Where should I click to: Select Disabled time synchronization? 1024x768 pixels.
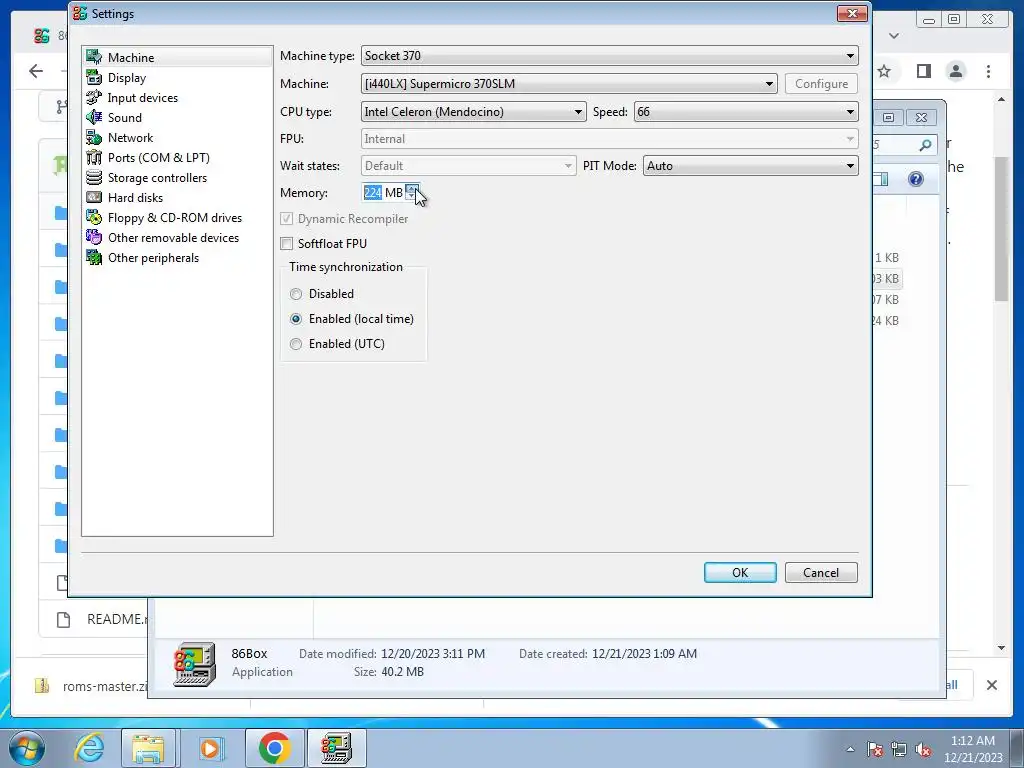click(x=296, y=294)
